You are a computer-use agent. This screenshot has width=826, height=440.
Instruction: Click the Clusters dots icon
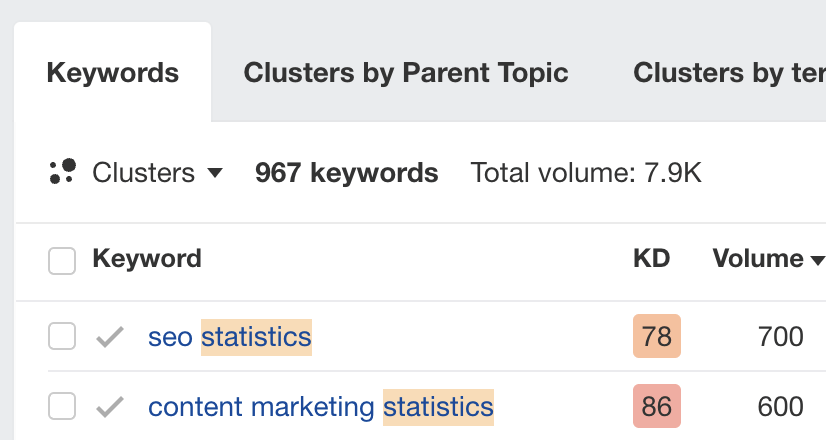click(x=62, y=172)
